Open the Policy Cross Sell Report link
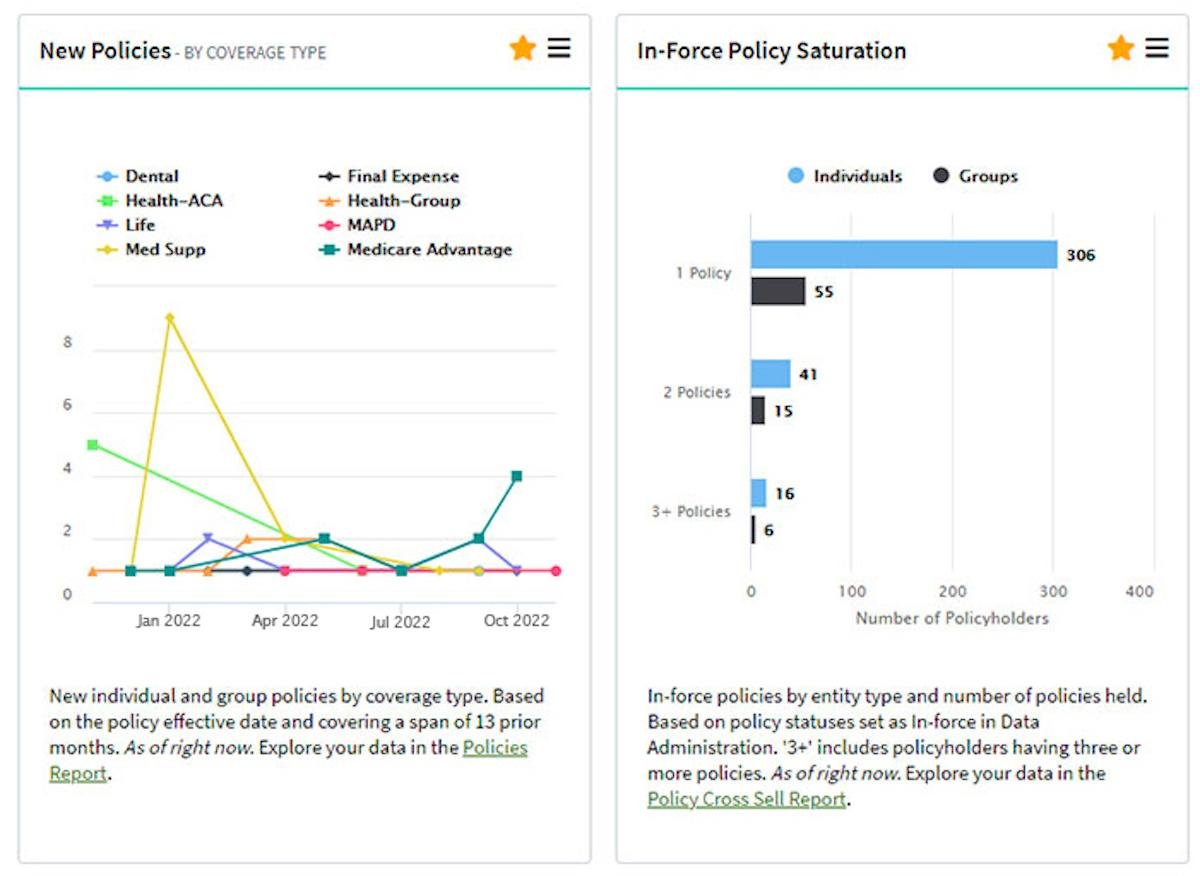1200x876 pixels. click(746, 799)
